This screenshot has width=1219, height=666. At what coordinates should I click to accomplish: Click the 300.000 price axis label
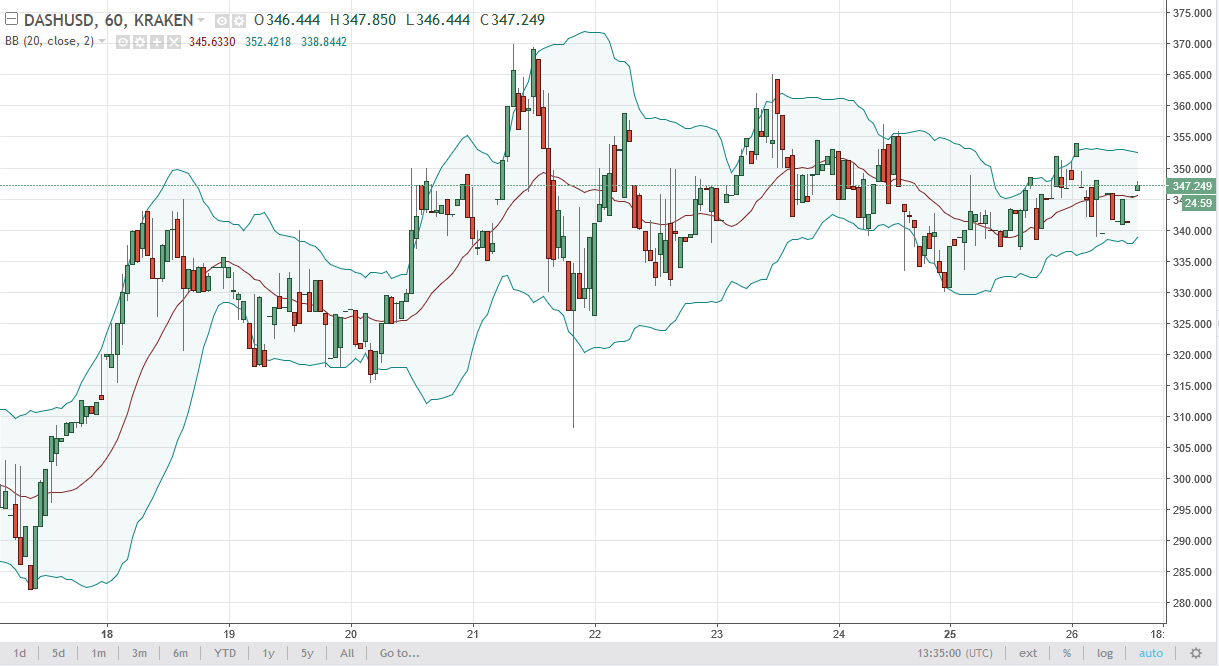tap(1192, 479)
